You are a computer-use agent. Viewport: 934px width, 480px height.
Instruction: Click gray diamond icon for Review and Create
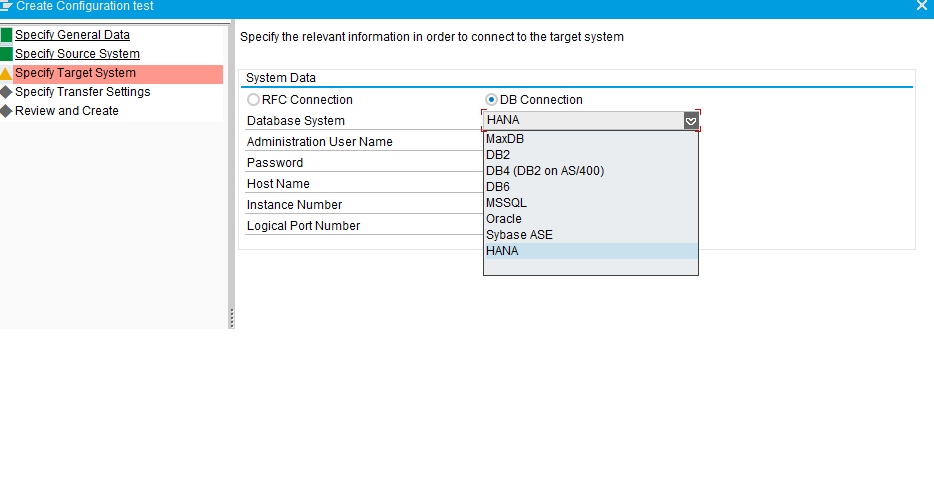coord(6,111)
